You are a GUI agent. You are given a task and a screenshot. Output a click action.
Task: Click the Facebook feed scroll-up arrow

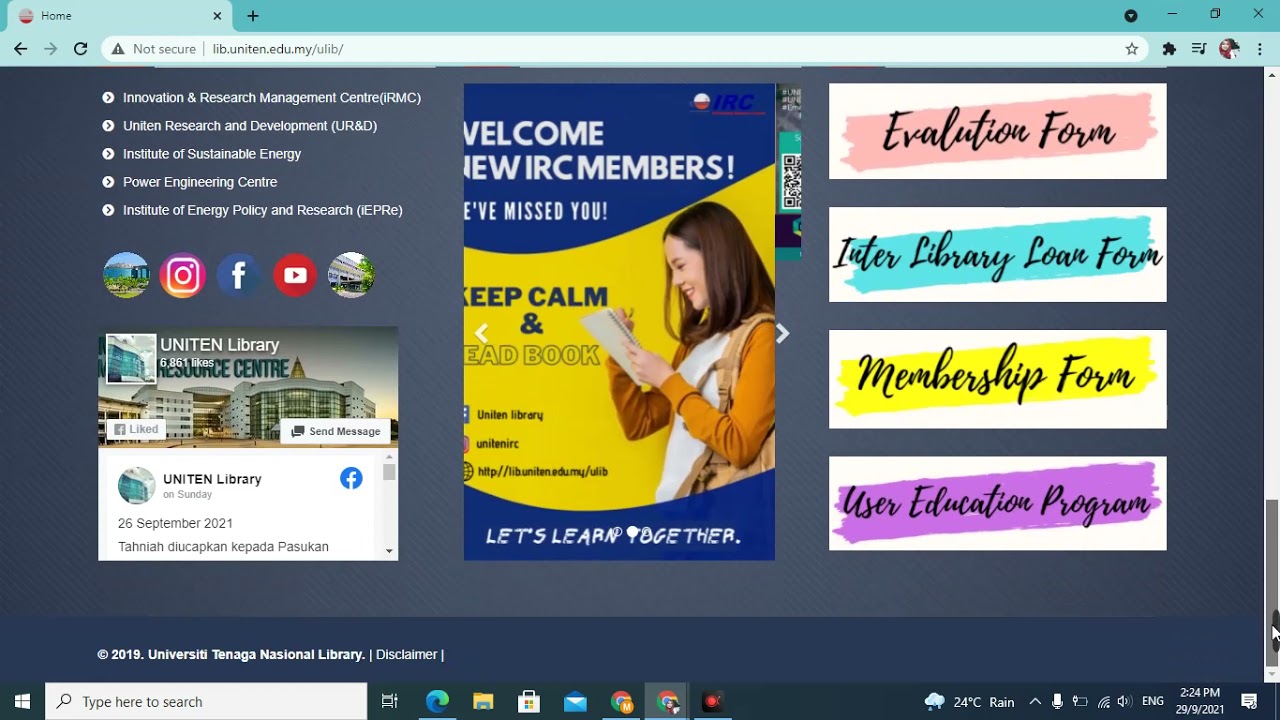(x=389, y=458)
